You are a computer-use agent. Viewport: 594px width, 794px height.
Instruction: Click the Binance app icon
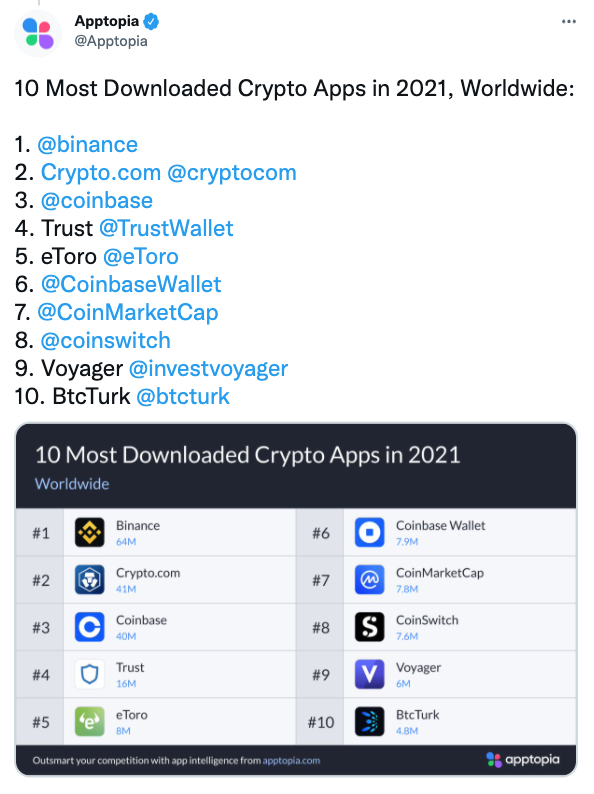point(90,532)
